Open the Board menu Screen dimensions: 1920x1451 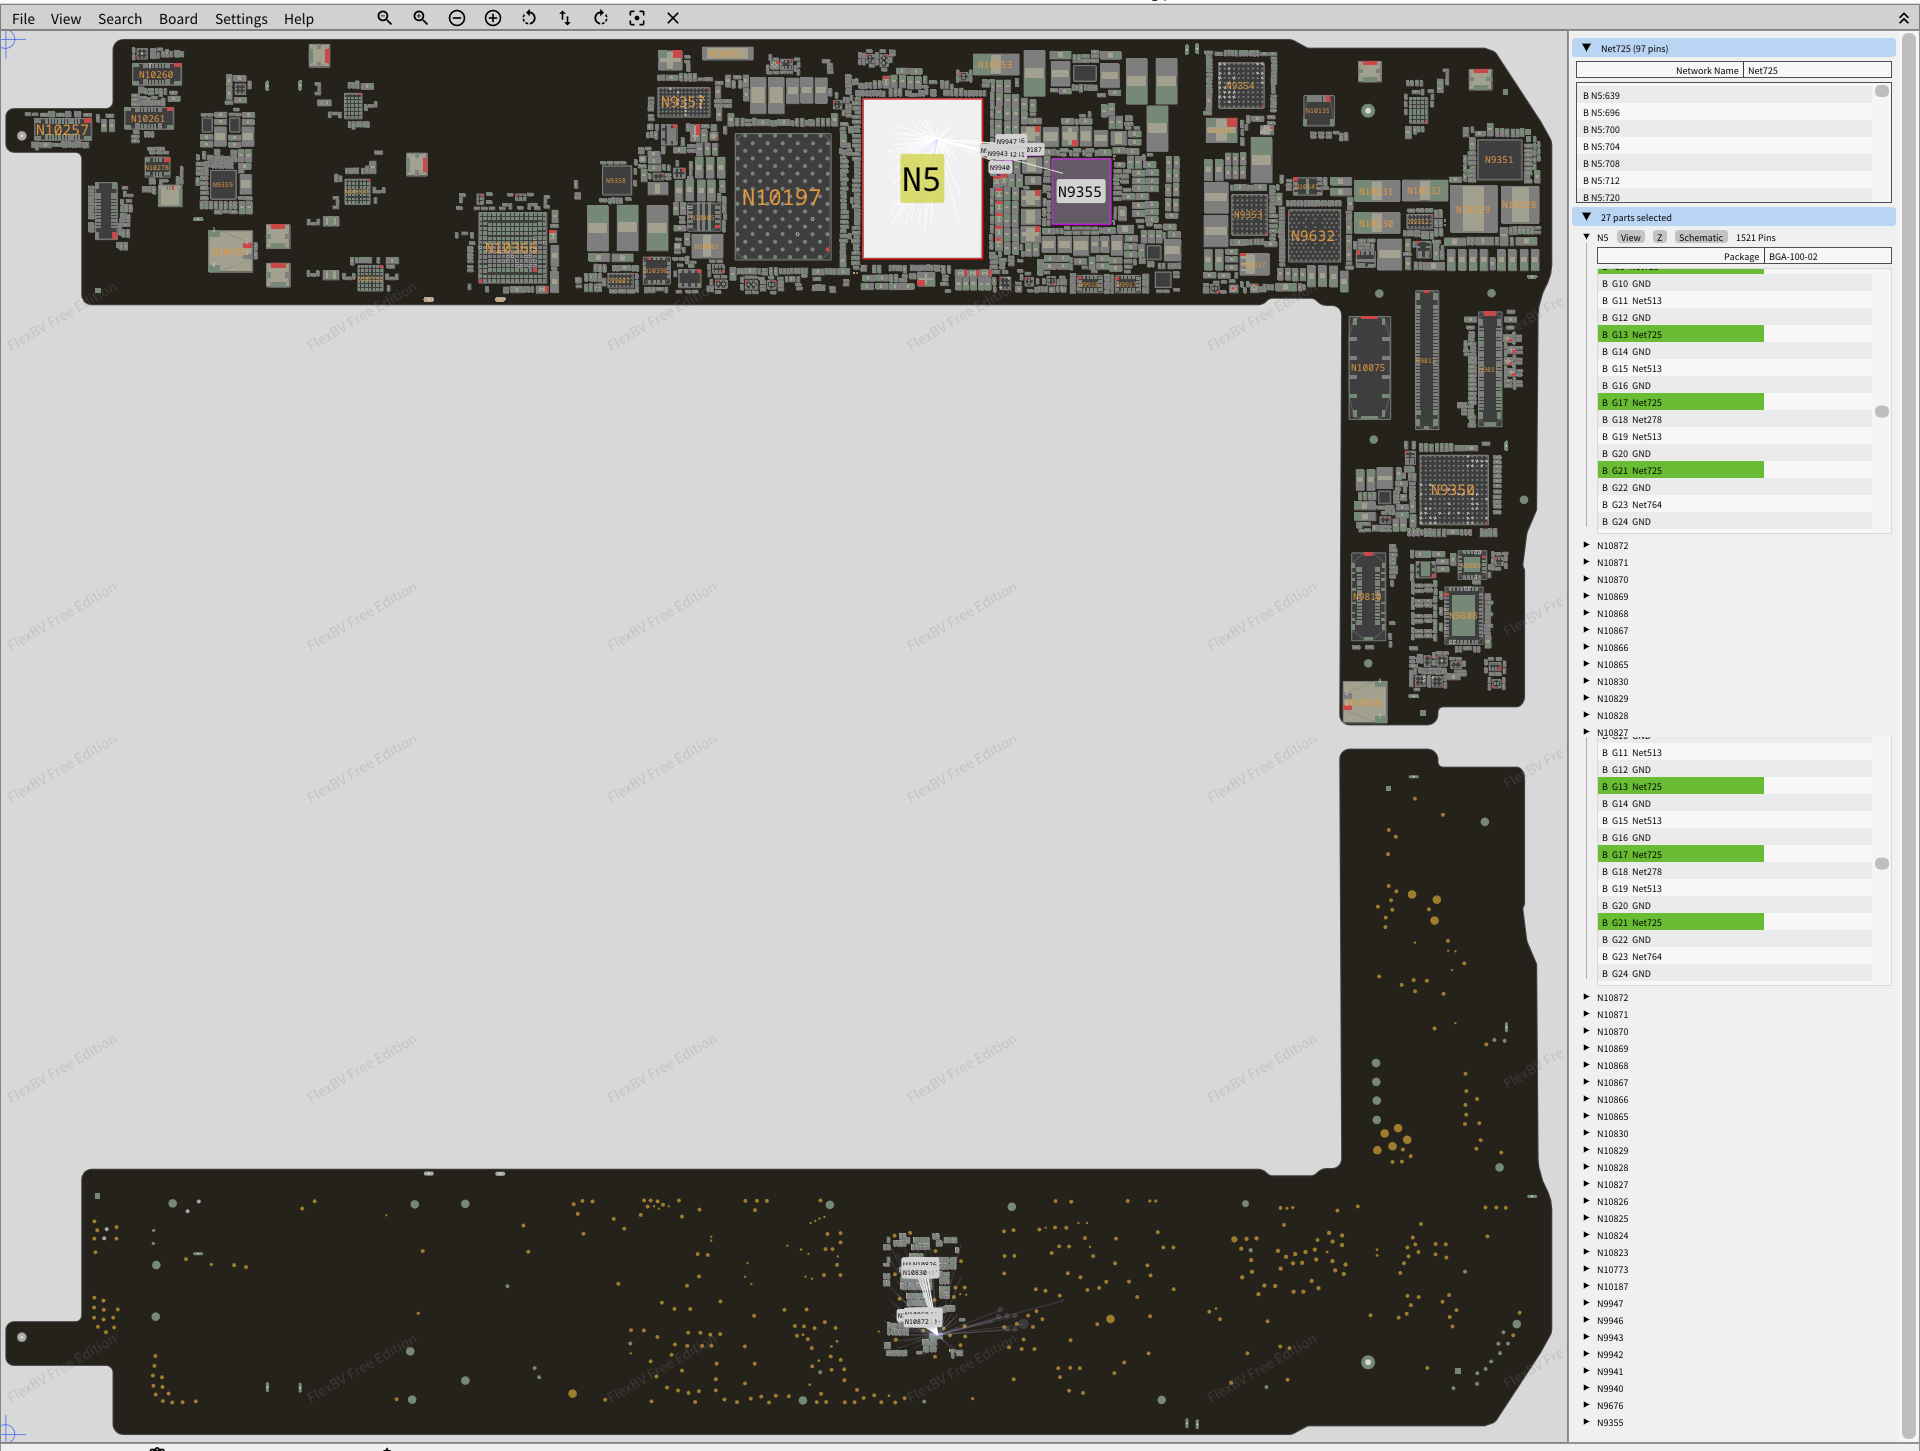[178, 18]
